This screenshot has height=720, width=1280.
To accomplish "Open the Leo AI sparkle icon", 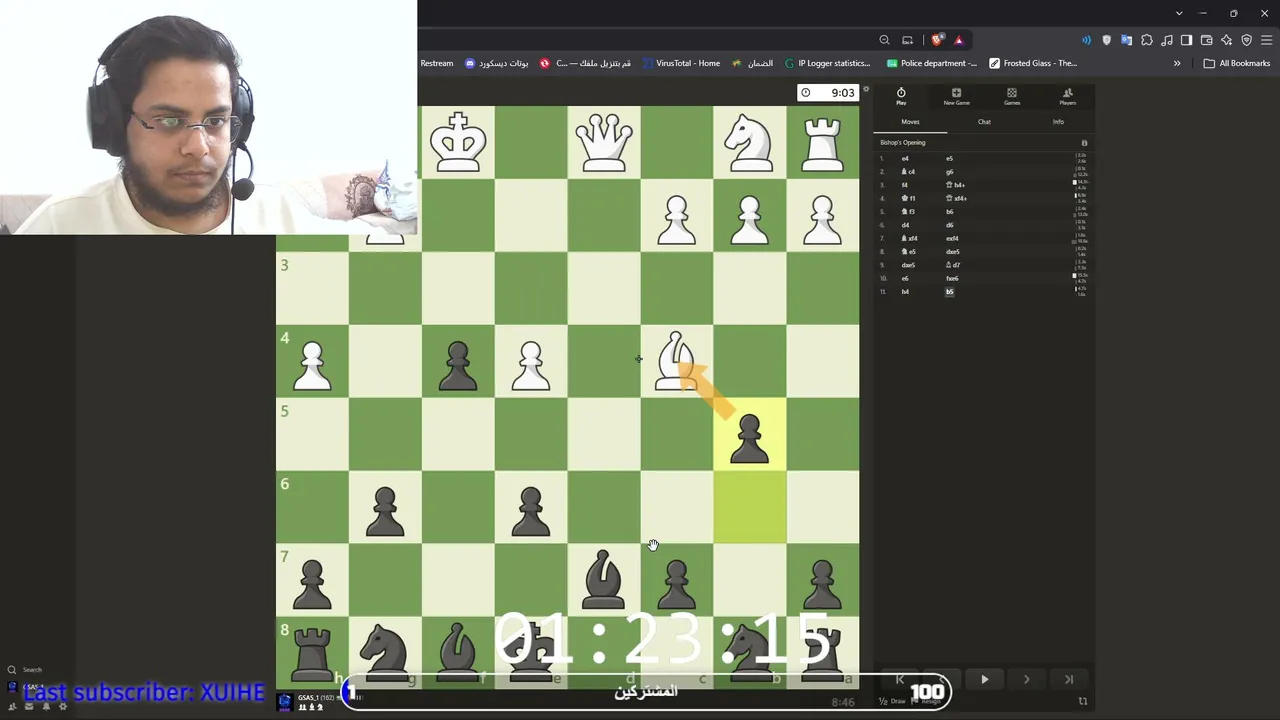I will 1226,40.
